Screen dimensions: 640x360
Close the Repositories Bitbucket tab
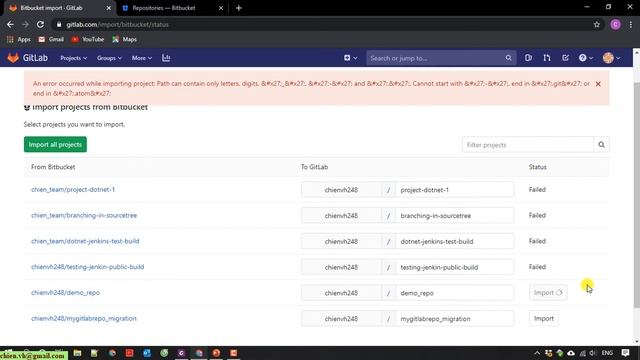click(x=221, y=8)
